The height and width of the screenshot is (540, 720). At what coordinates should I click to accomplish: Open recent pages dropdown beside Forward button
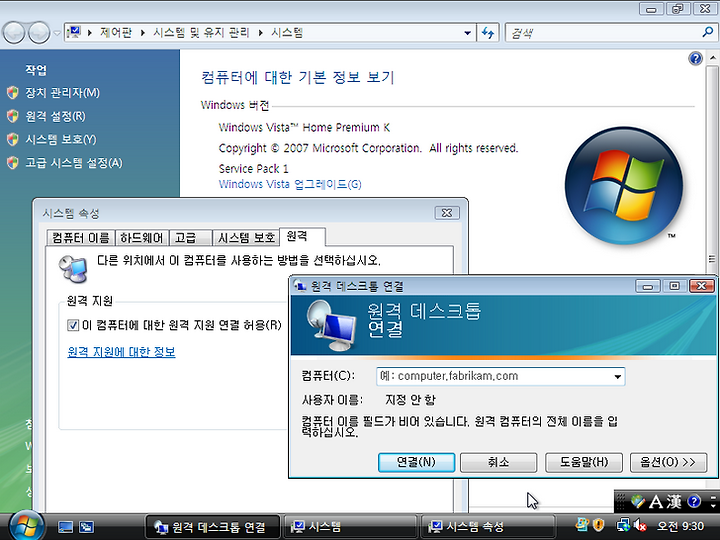point(56,33)
